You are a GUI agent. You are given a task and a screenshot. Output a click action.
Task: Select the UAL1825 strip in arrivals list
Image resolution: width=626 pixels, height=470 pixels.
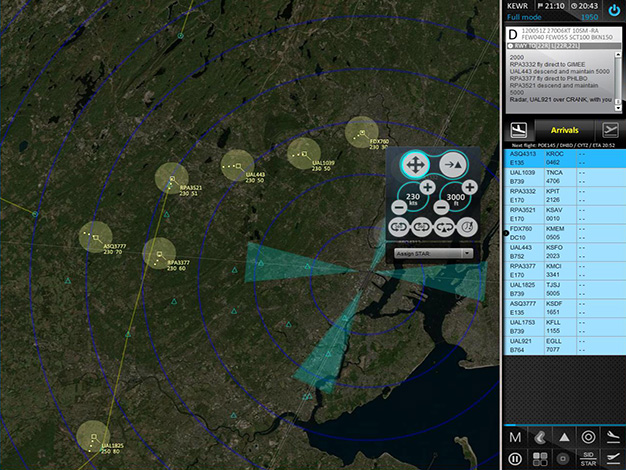(565, 290)
